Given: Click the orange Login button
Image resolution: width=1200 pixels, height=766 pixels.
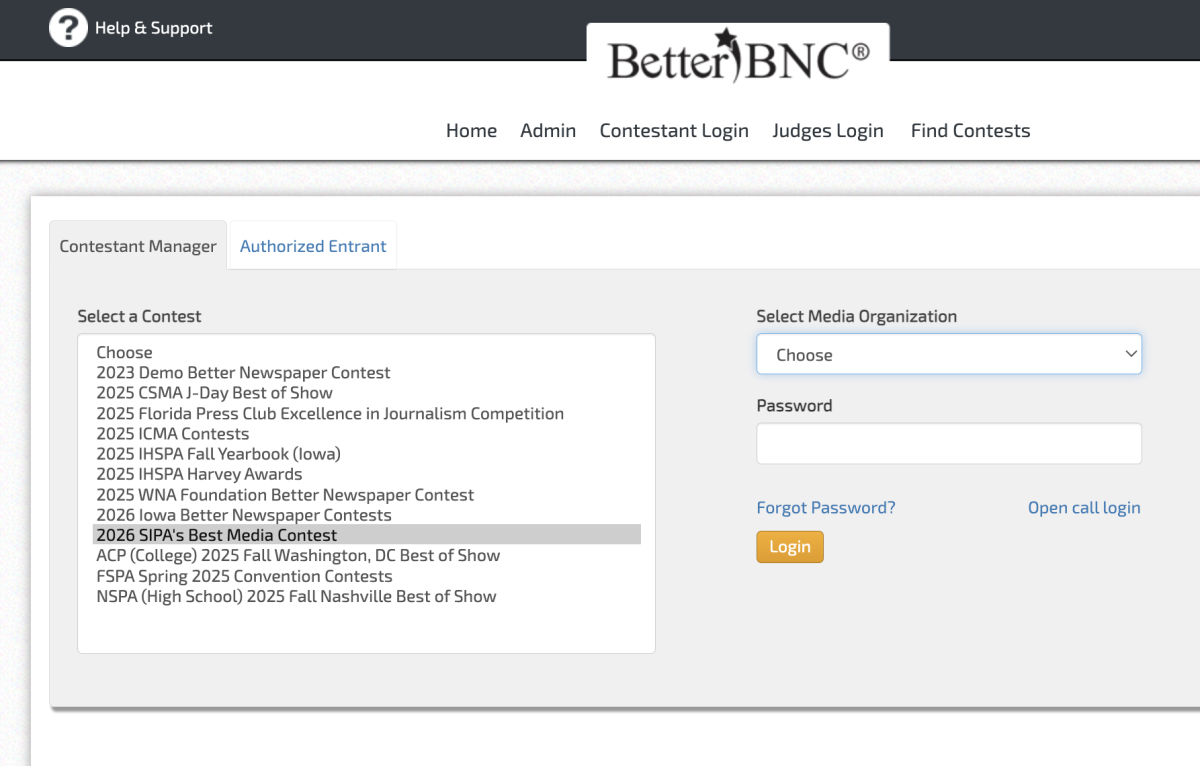Looking at the screenshot, I should pyautogui.click(x=790, y=547).
